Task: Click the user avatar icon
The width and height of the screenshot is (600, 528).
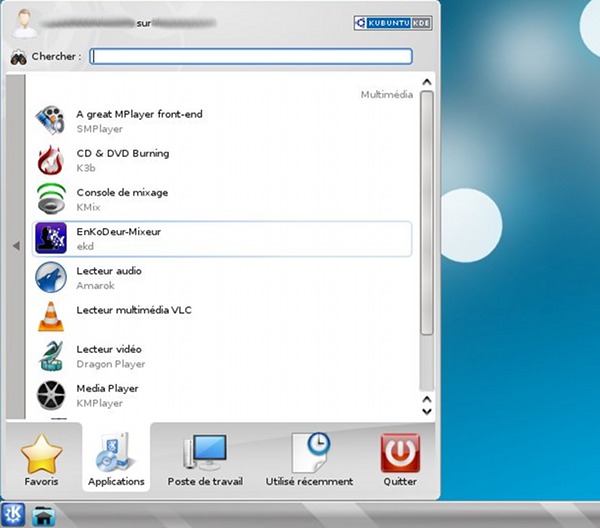Action: pos(25,24)
